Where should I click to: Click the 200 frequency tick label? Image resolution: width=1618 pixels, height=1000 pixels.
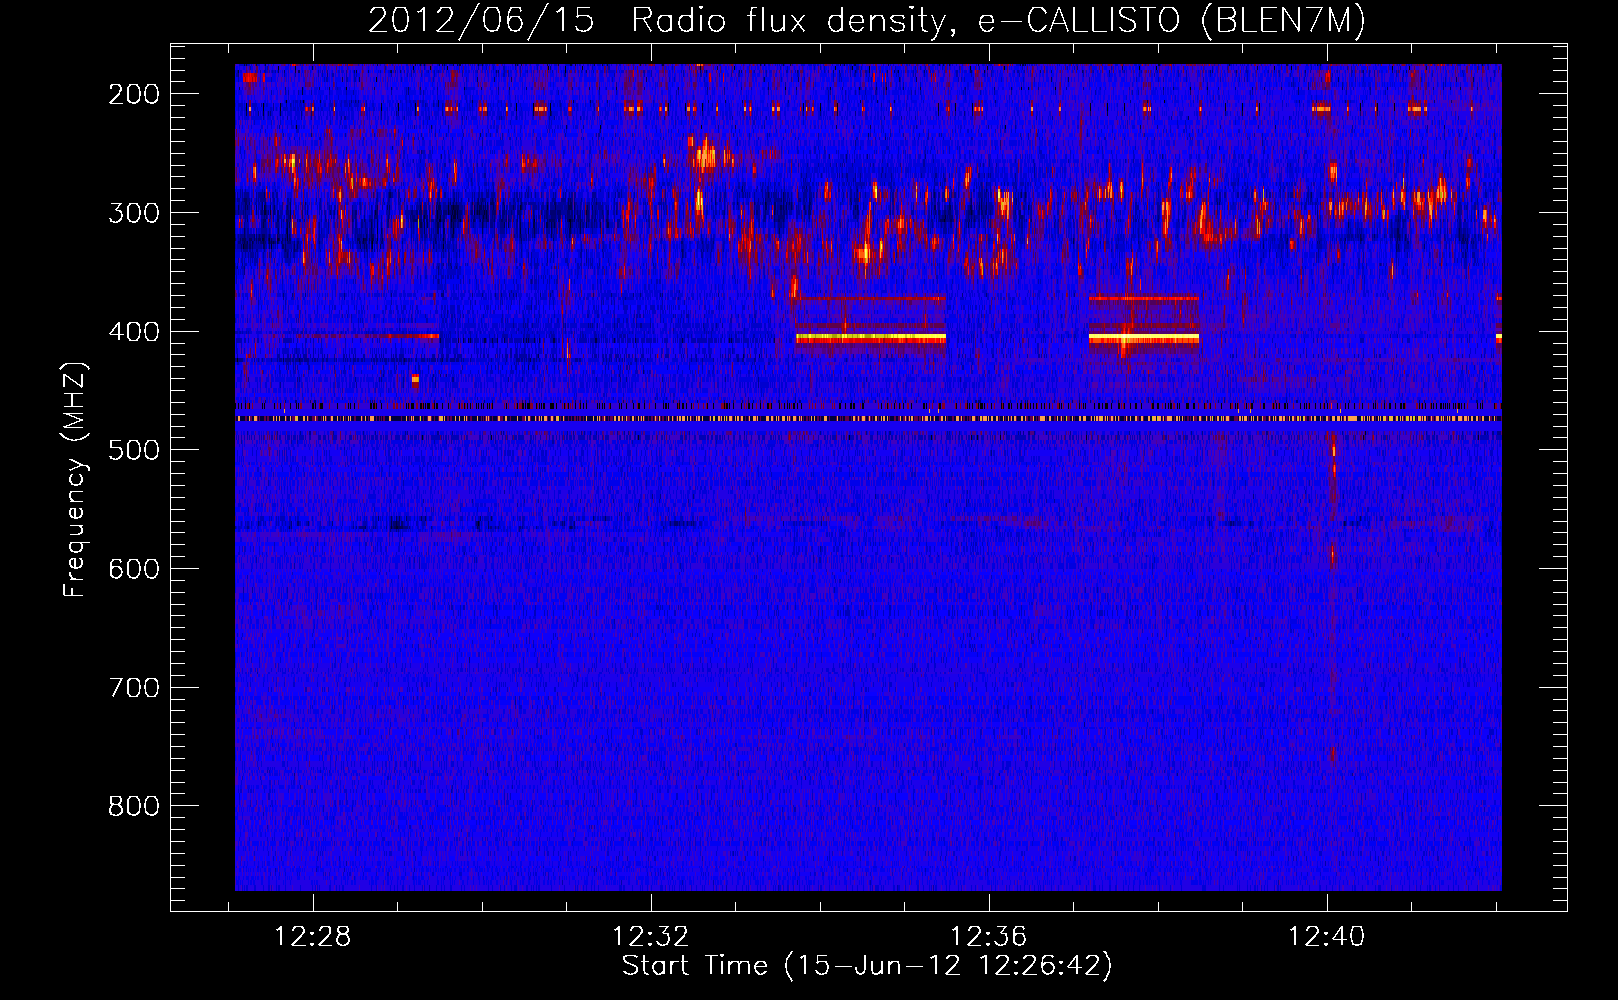click(134, 94)
